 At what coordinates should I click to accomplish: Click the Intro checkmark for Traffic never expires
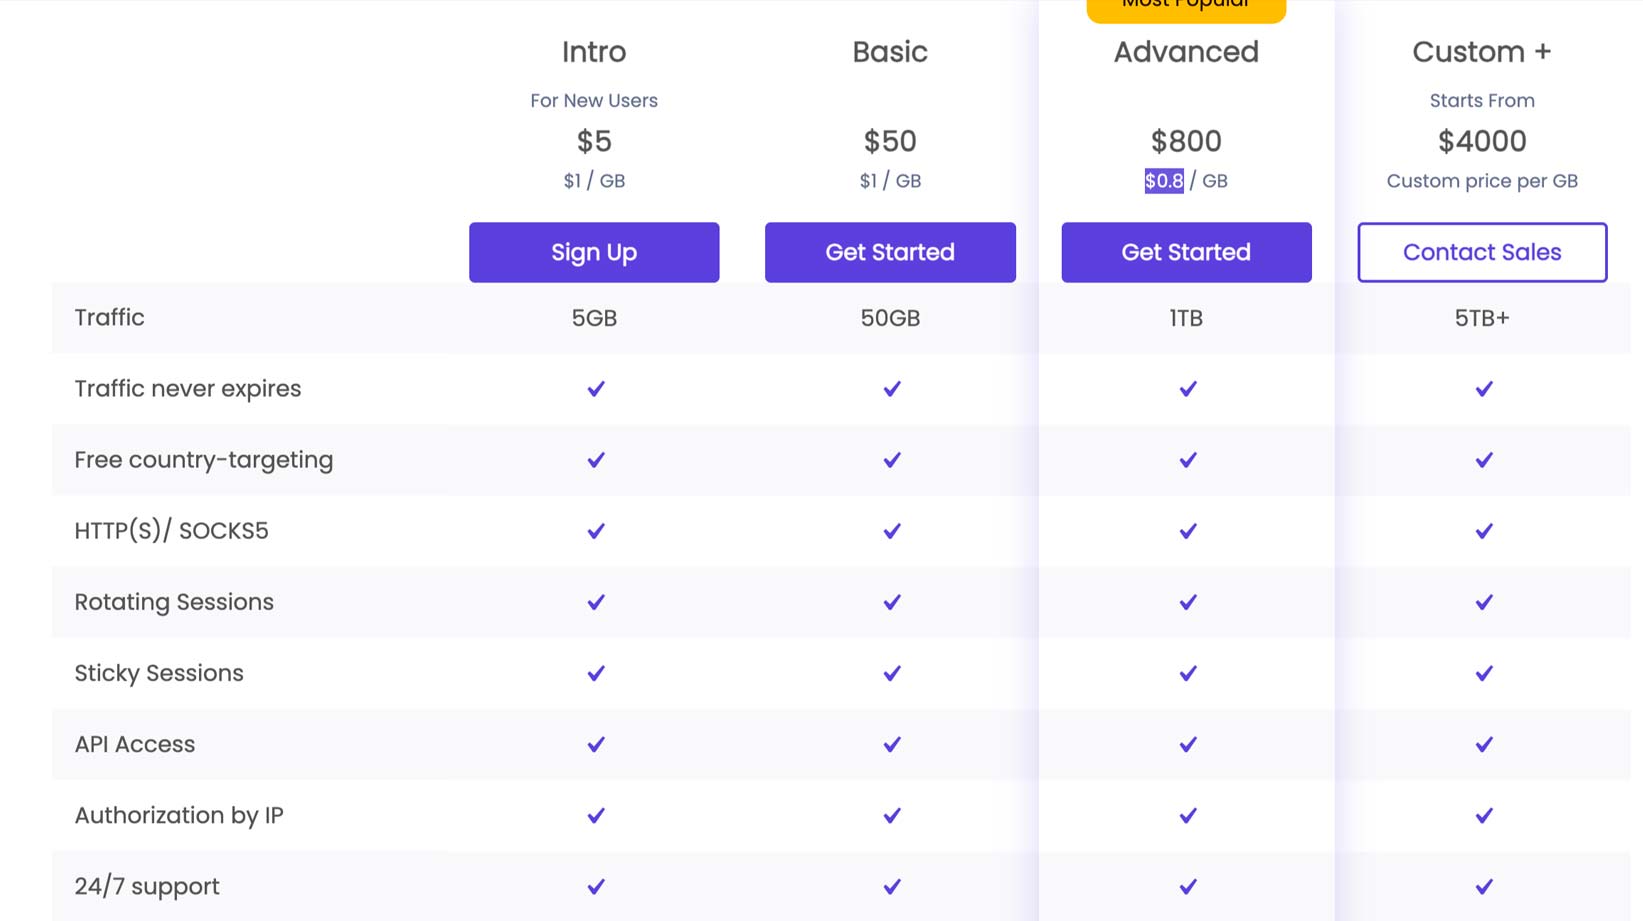(596, 389)
